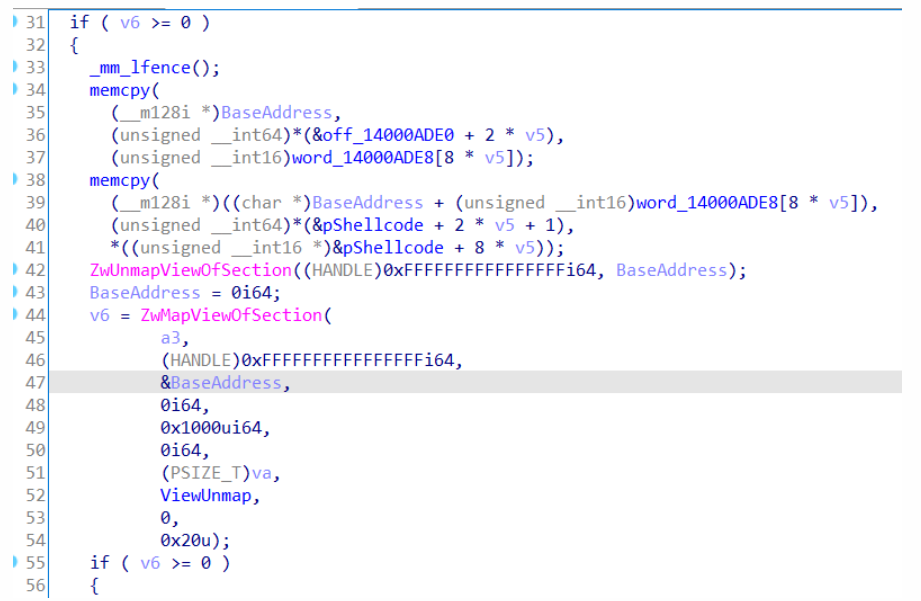Toggle breakpoint marker beside line 38
The width and height of the screenshot is (921, 601).
click(x=15, y=179)
